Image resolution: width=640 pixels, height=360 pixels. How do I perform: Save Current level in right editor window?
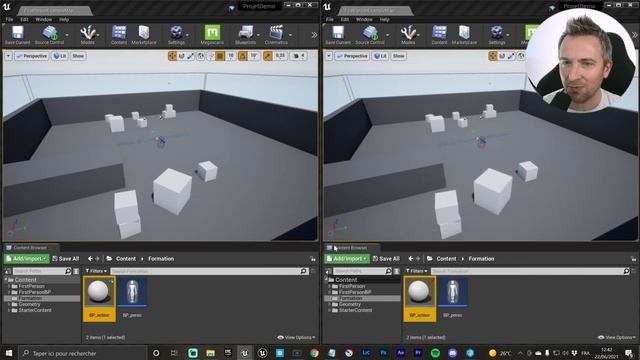[338, 35]
